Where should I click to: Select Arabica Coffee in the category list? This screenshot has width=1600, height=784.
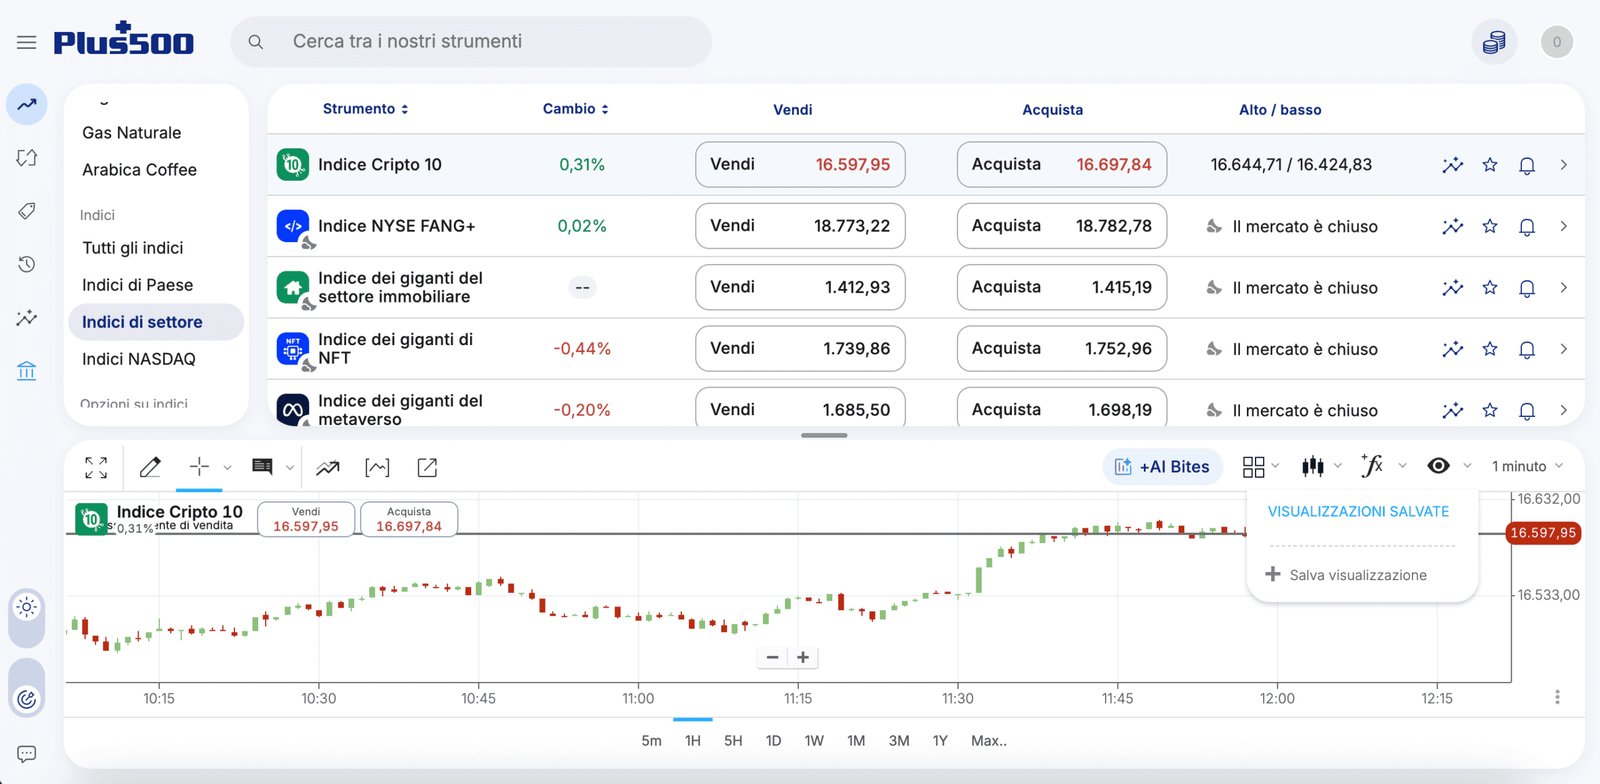[140, 170]
